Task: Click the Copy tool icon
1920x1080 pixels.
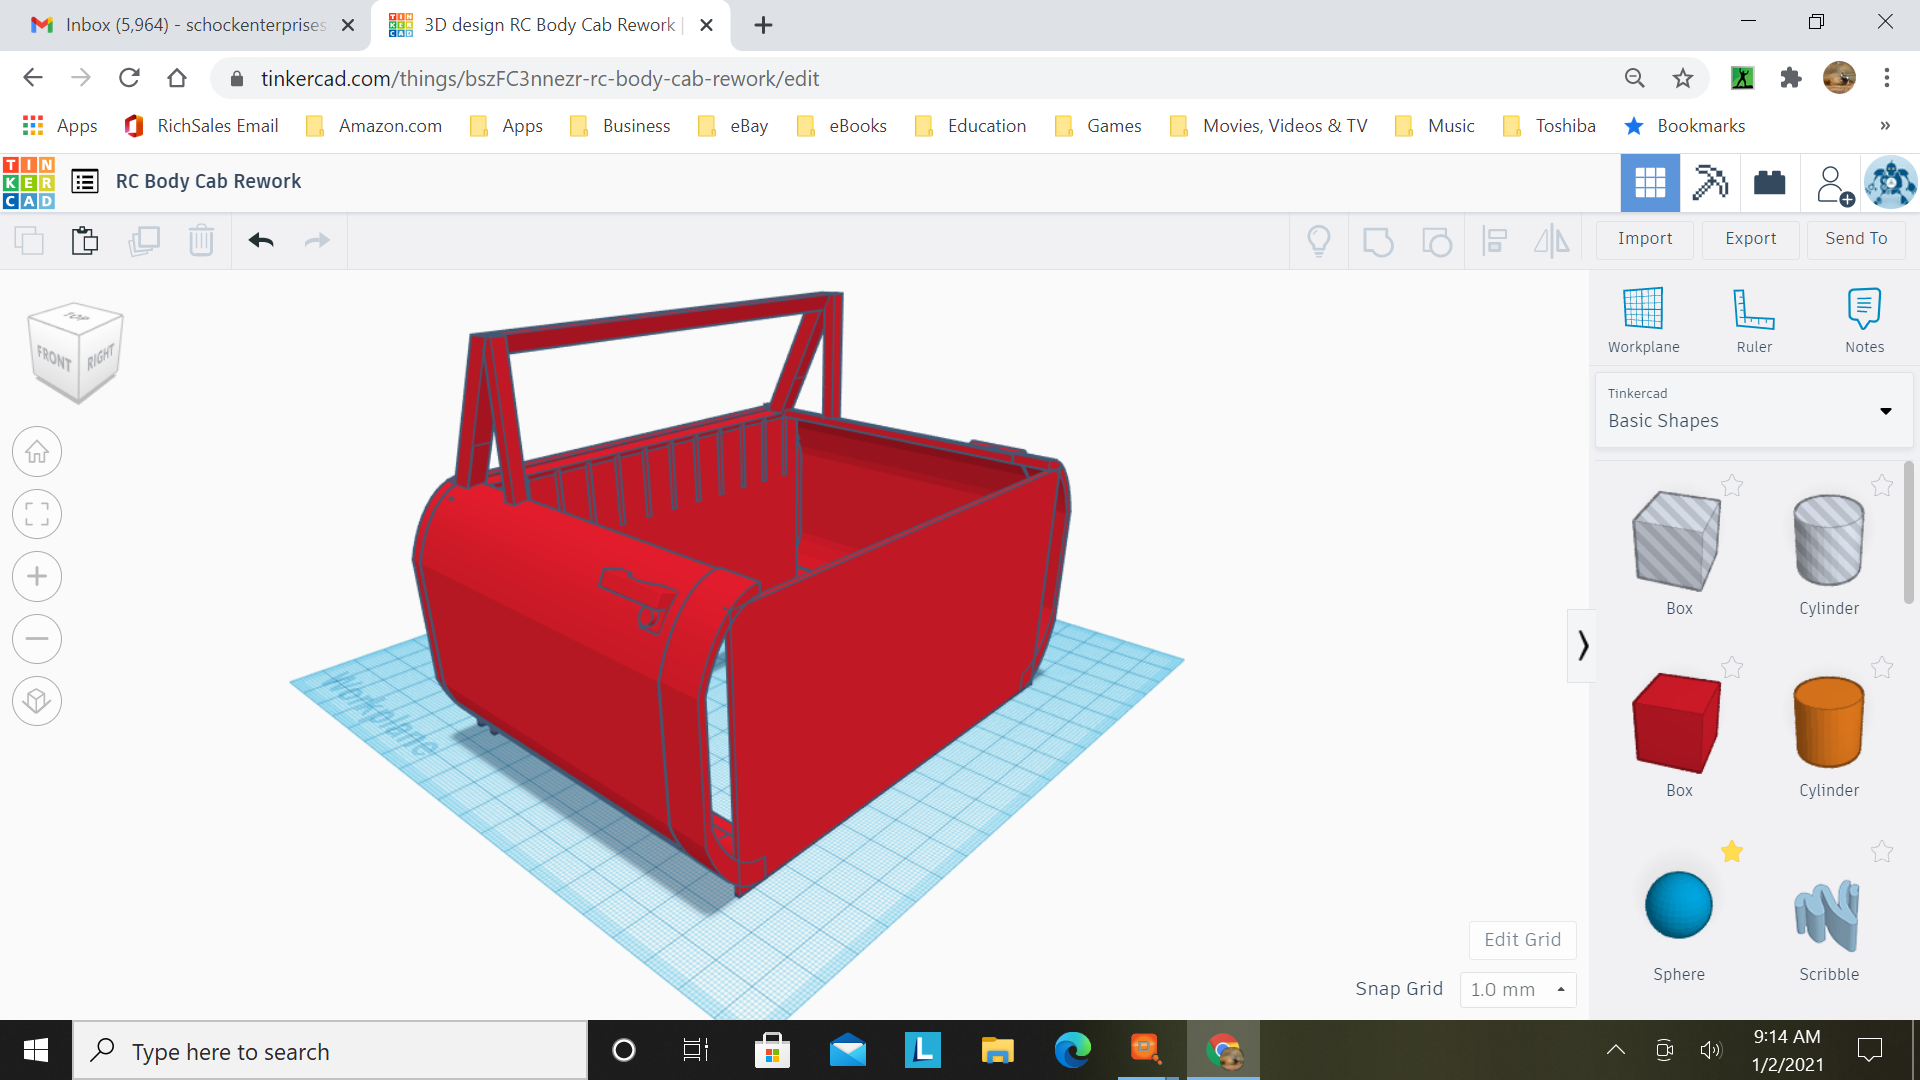Action: click(x=29, y=241)
